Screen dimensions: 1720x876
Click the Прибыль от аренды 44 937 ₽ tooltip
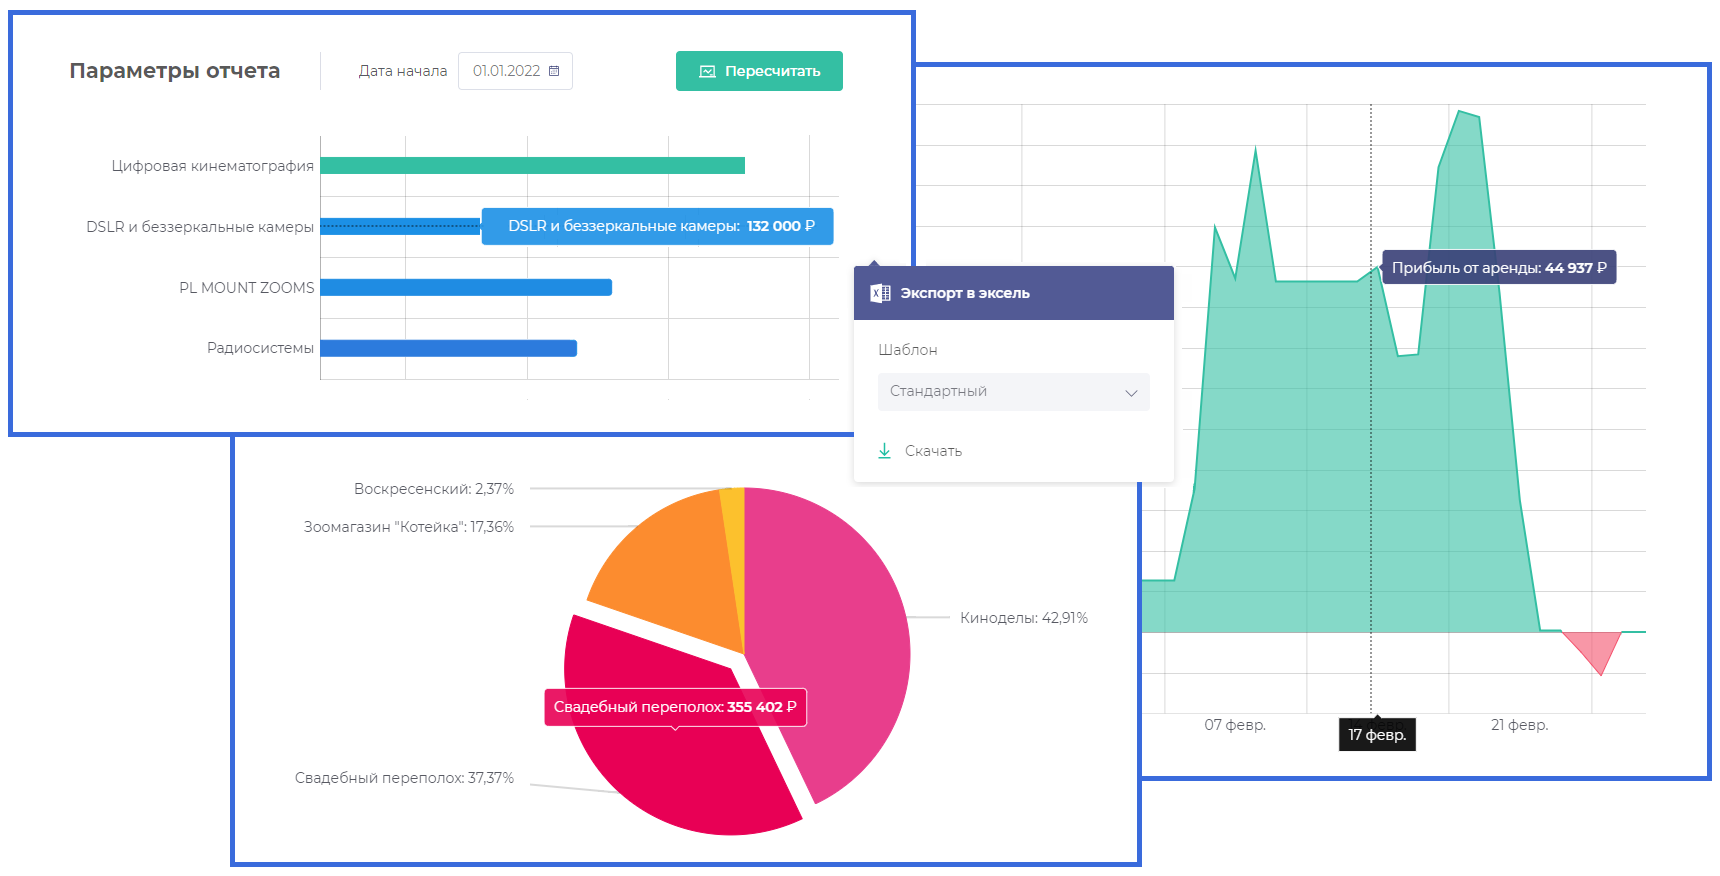[x=1499, y=268]
